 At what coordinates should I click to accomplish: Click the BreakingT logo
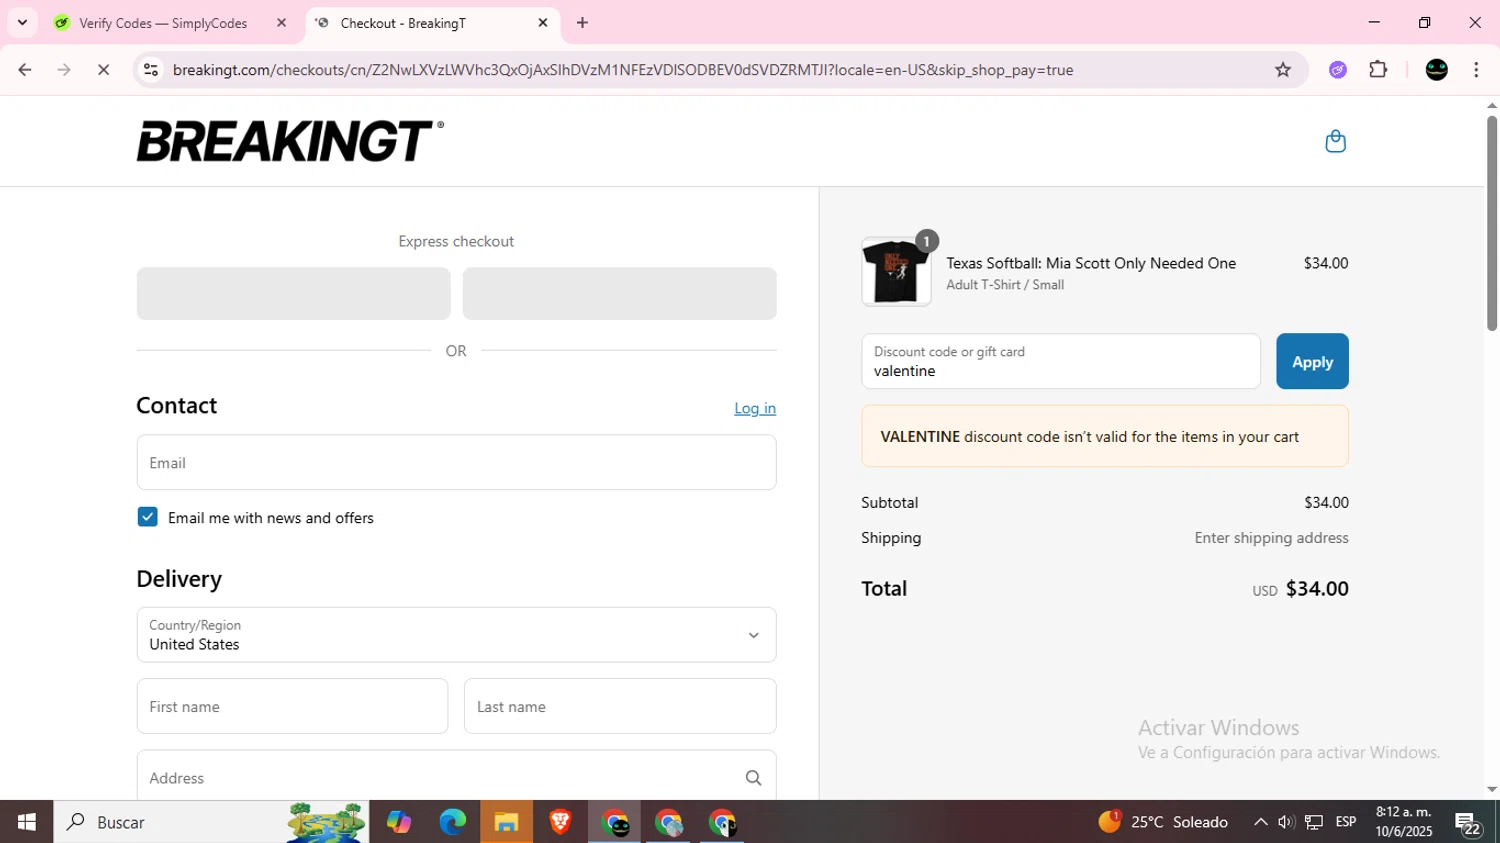[290, 141]
